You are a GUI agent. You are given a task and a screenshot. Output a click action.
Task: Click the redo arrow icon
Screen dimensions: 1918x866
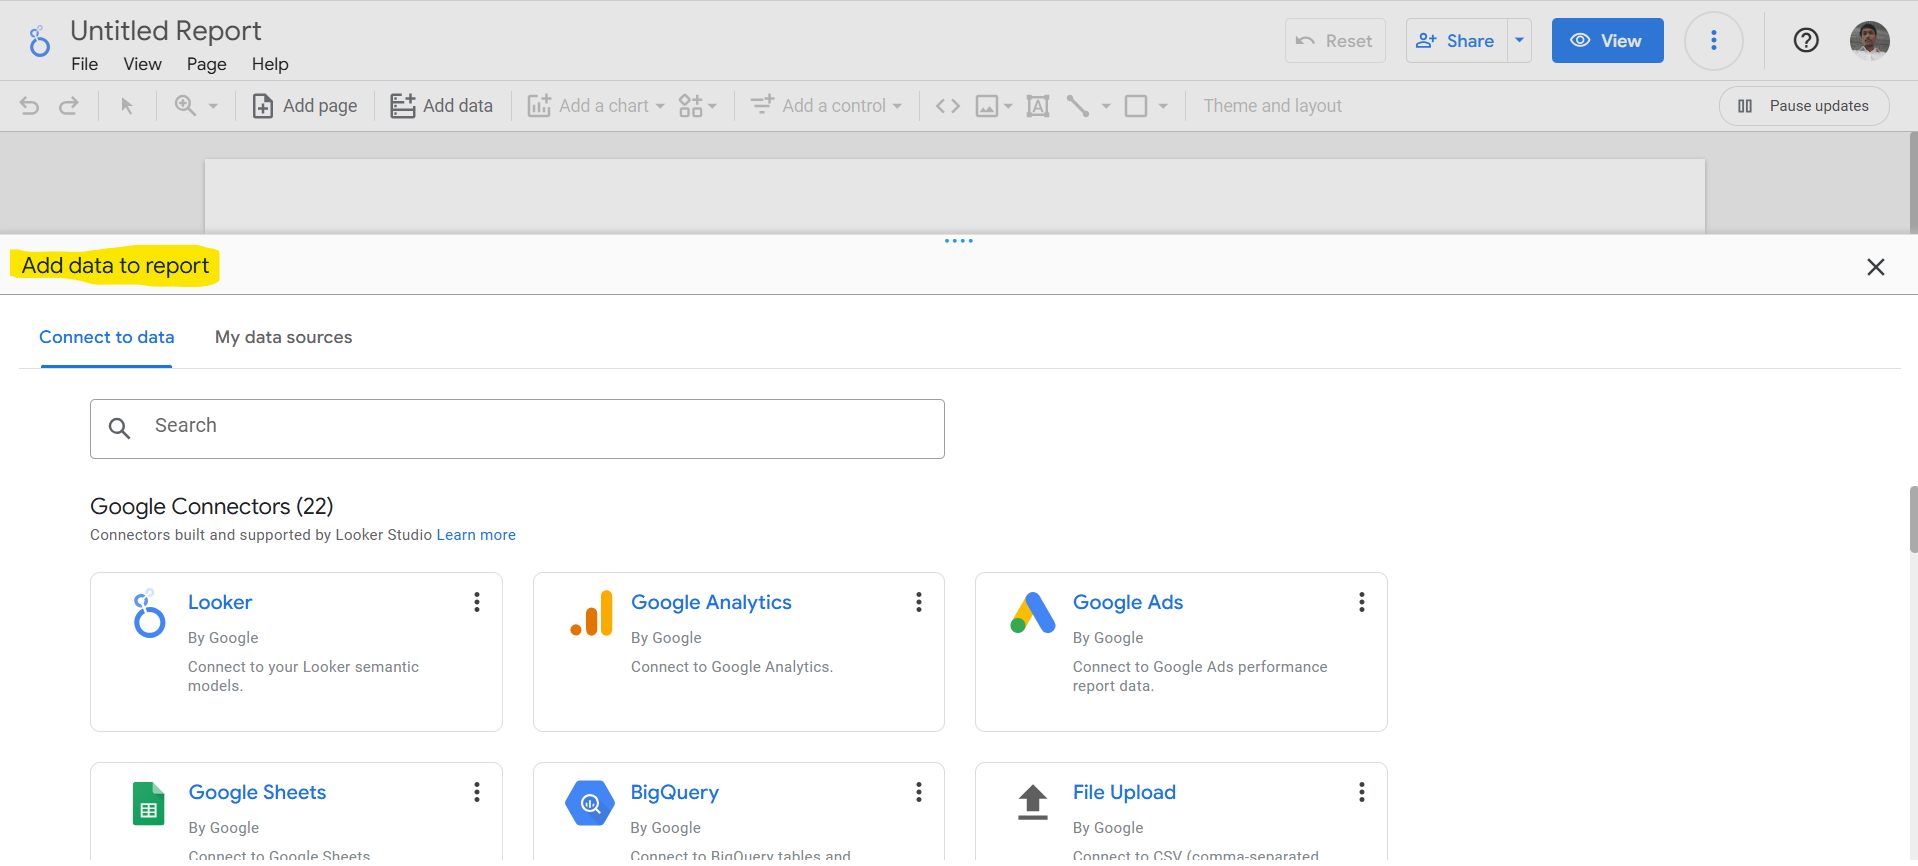coord(68,106)
